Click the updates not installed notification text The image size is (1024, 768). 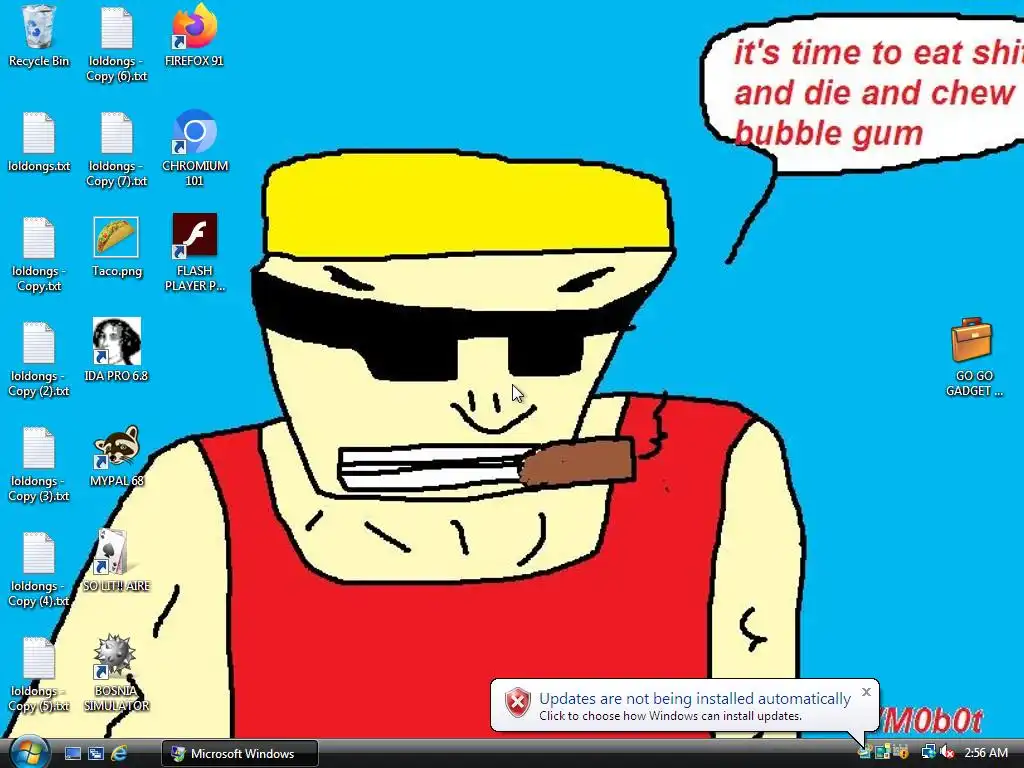pos(695,699)
